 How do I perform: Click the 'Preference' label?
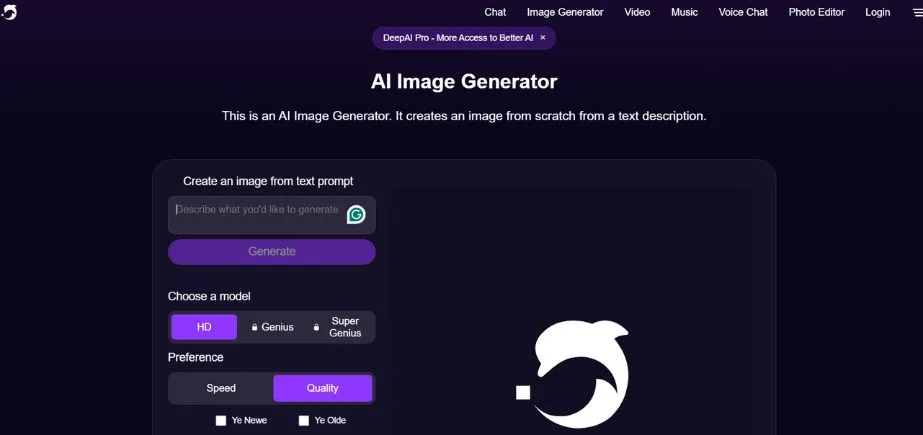coord(195,357)
